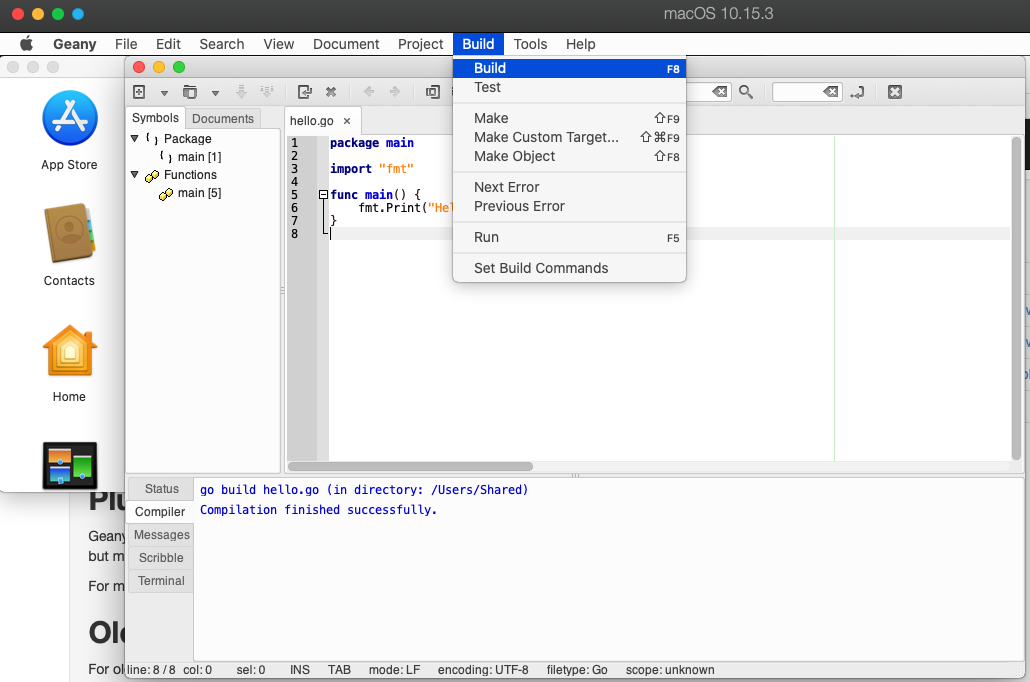Viewport: 1030px width, 682px height.
Task: Open the Apple menu
Action: tap(26, 44)
